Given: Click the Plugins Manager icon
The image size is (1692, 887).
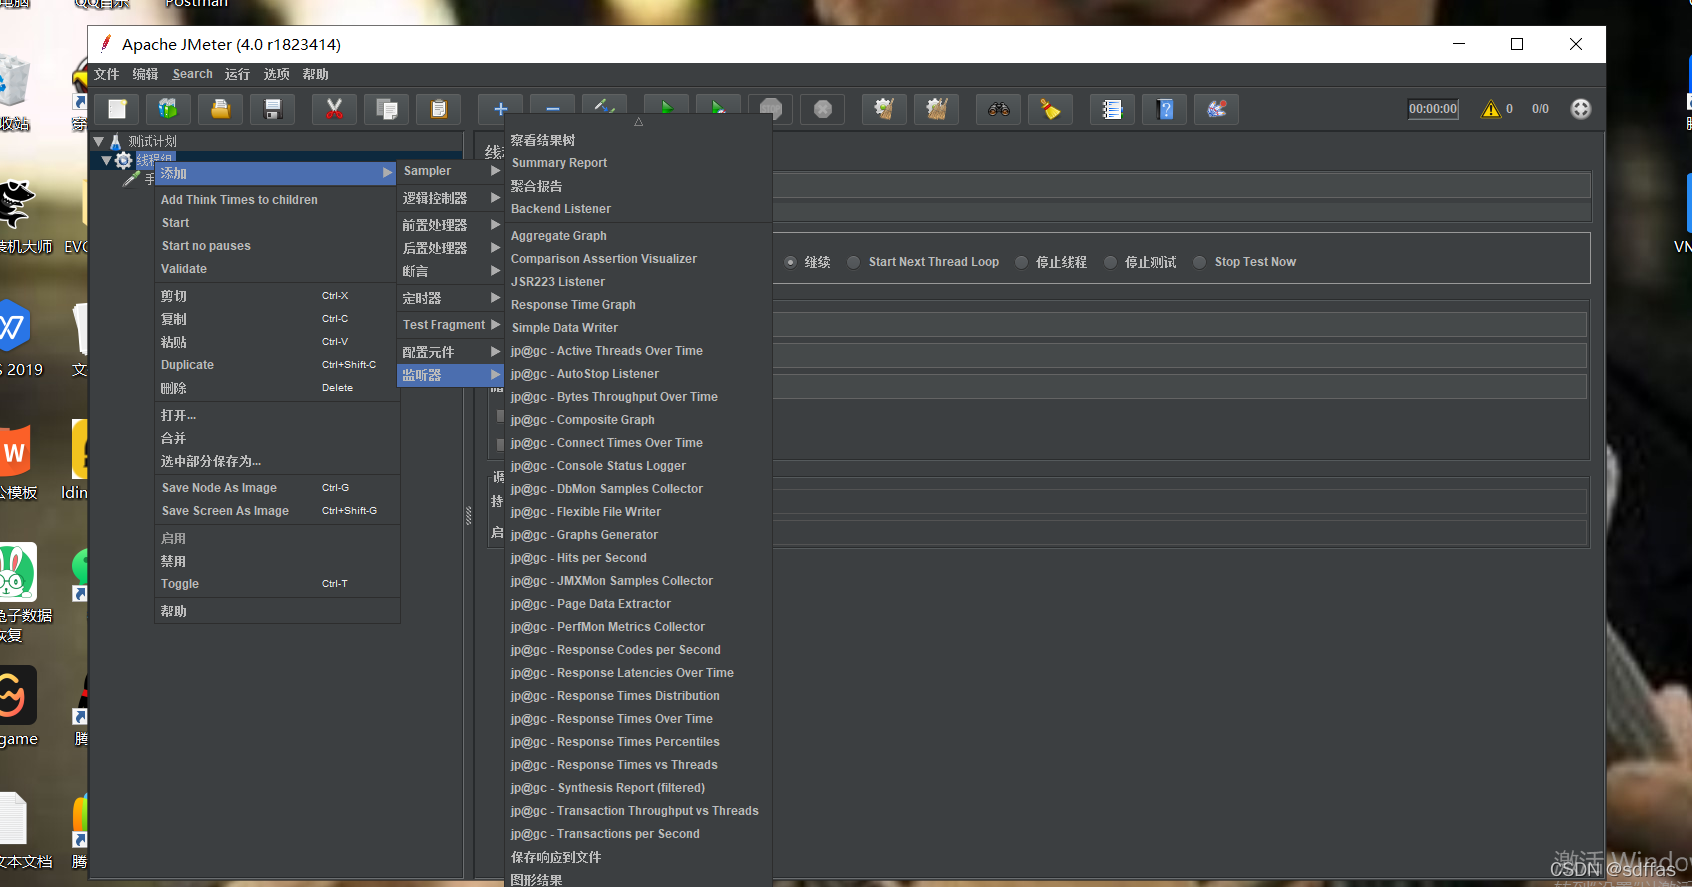Looking at the screenshot, I should pyautogui.click(x=1216, y=109).
